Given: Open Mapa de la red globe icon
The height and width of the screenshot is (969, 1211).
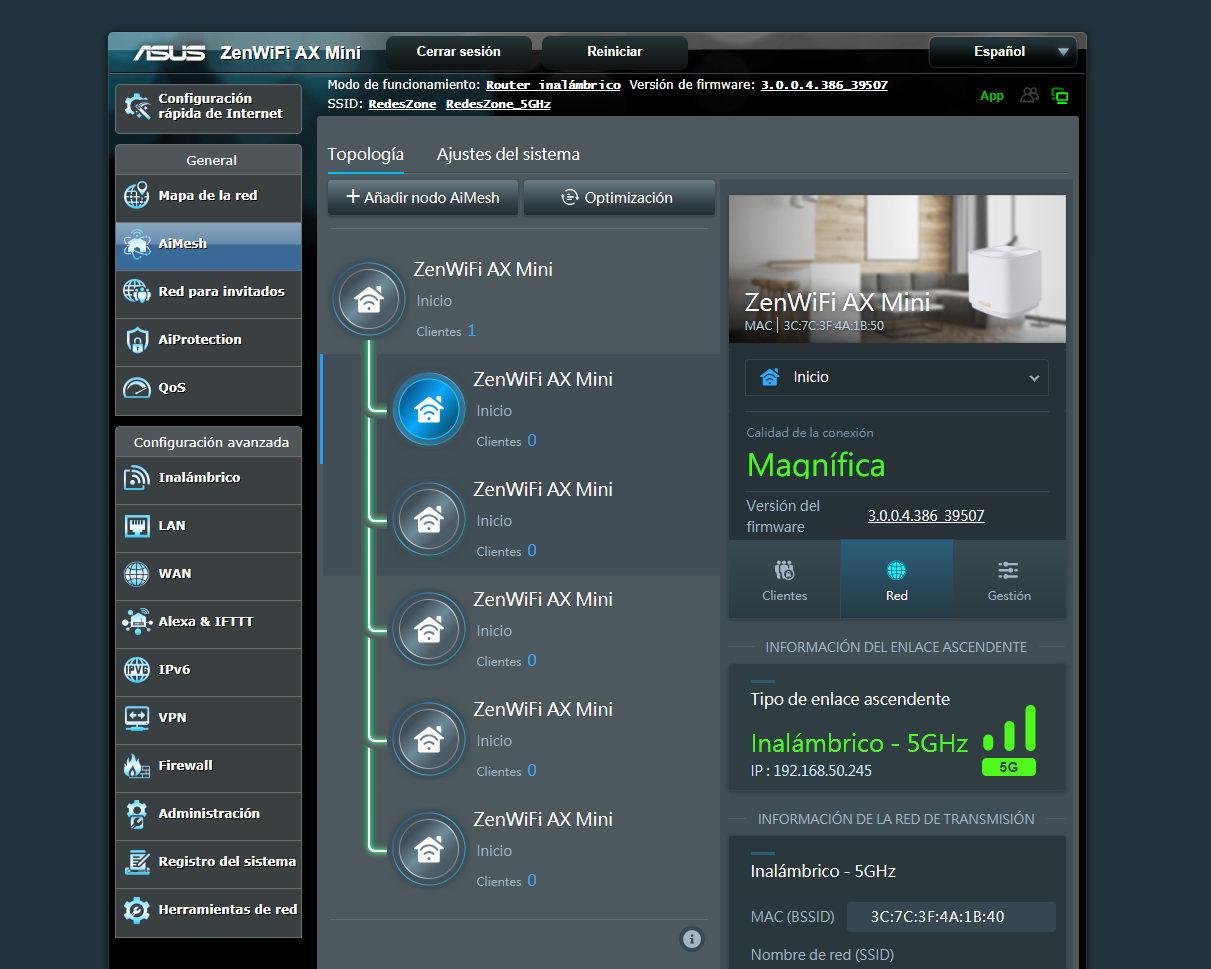Looking at the screenshot, I should pyautogui.click(x=136, y=196).
